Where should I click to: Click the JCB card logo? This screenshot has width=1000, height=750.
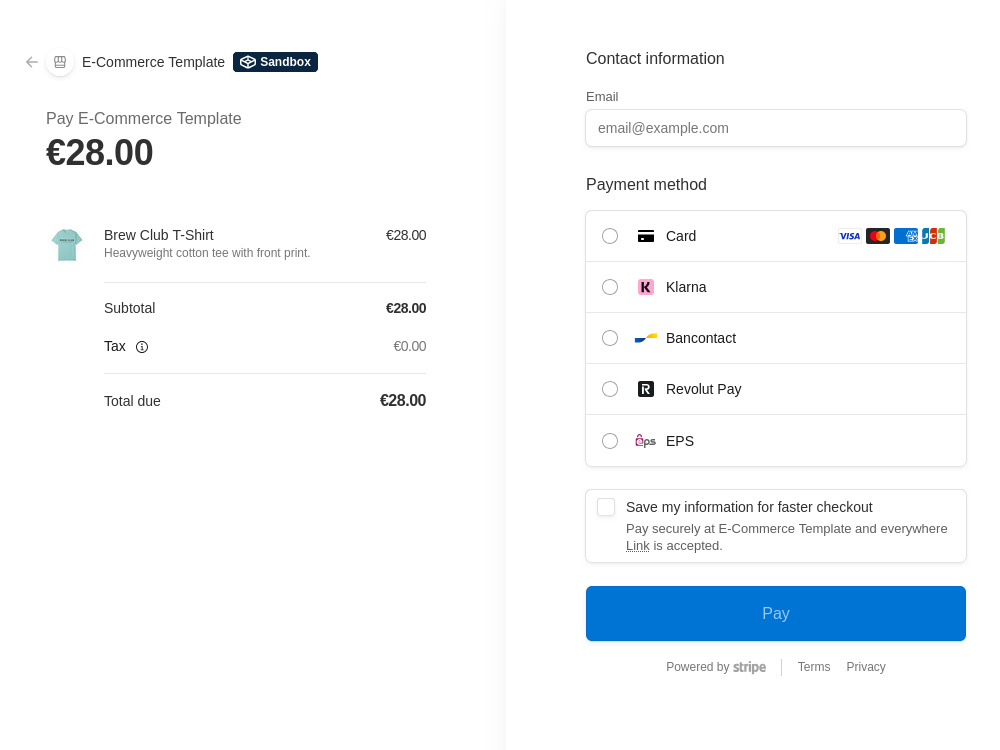[934, 236]
